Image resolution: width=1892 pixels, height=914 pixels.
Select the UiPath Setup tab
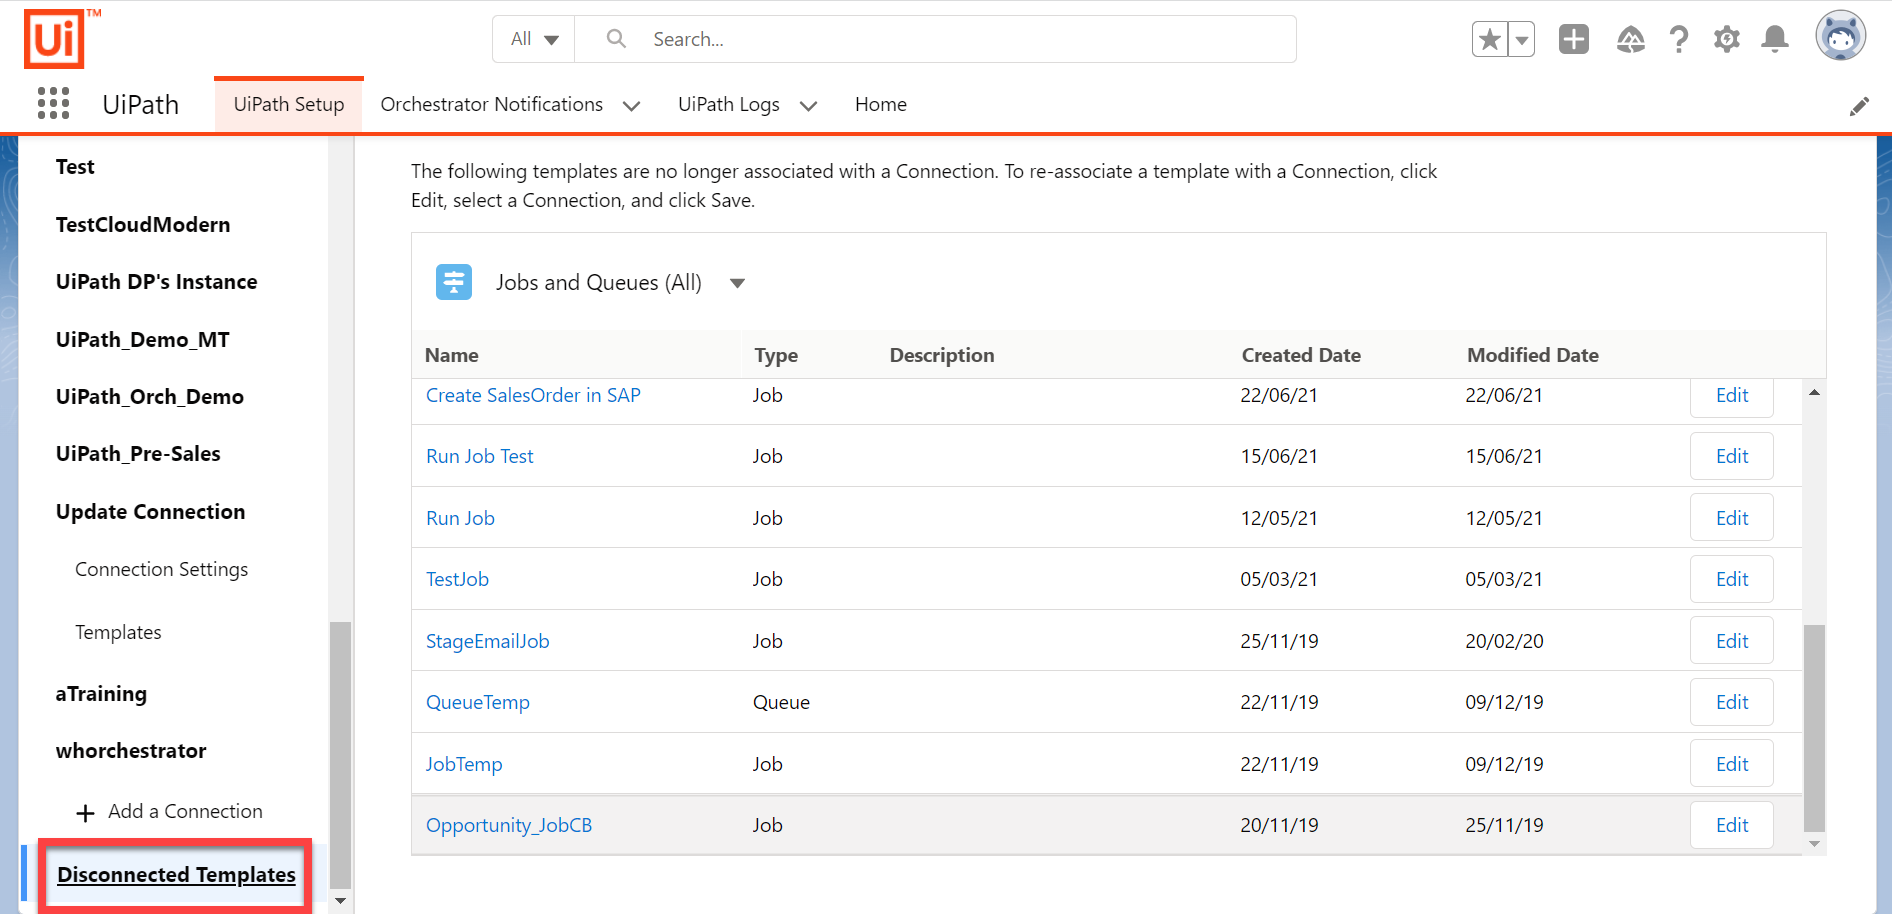point(289,105)
